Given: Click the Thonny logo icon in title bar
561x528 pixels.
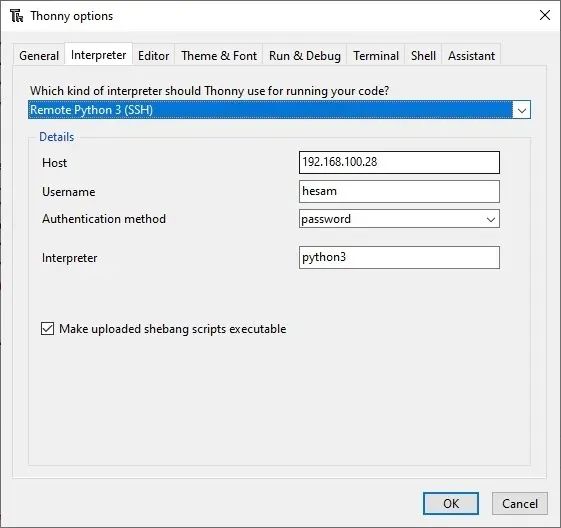Looking at the screenshot, I should click(x=16, y=16).
